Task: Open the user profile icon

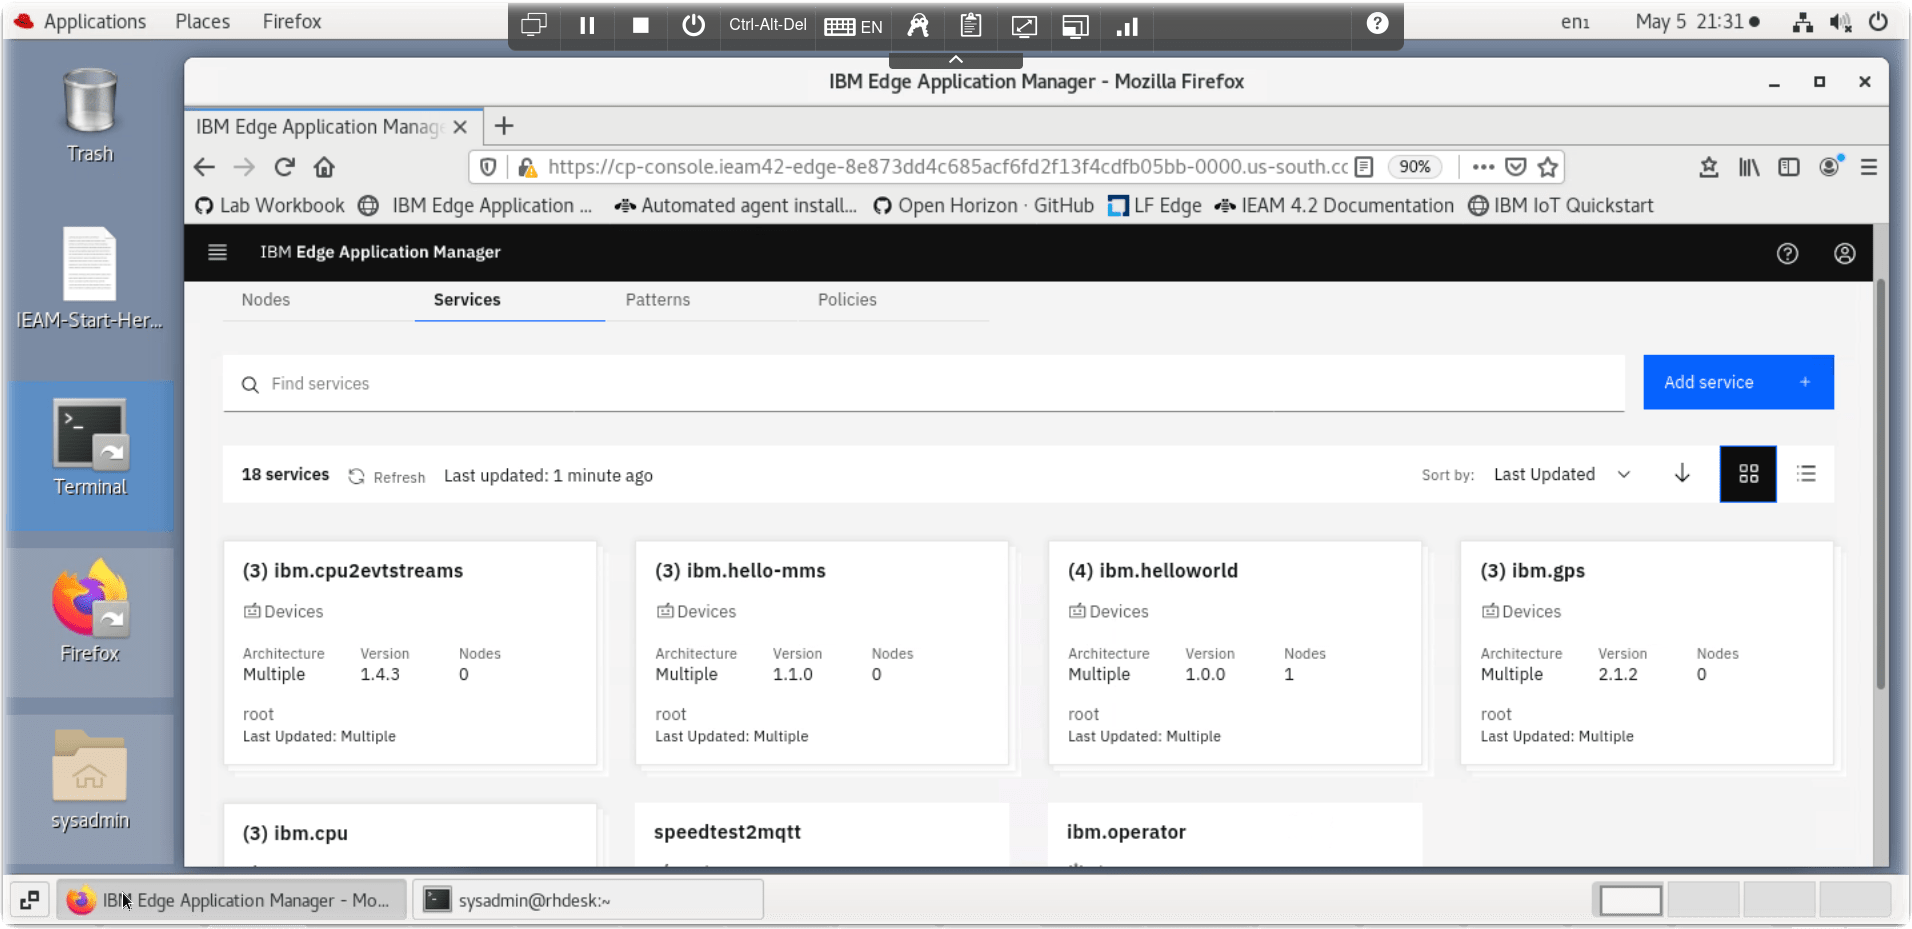Action: click(x=1845, y=253)
